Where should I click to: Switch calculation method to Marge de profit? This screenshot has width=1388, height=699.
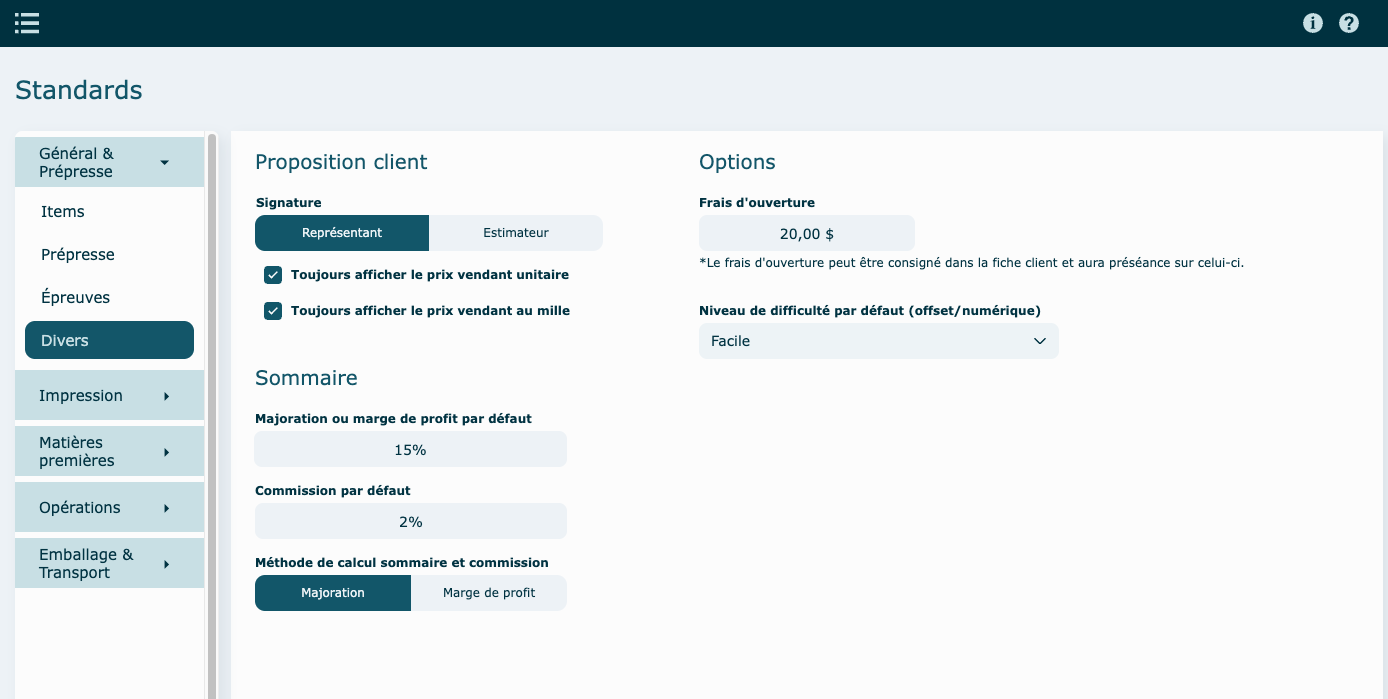click(x=488, y=593)
